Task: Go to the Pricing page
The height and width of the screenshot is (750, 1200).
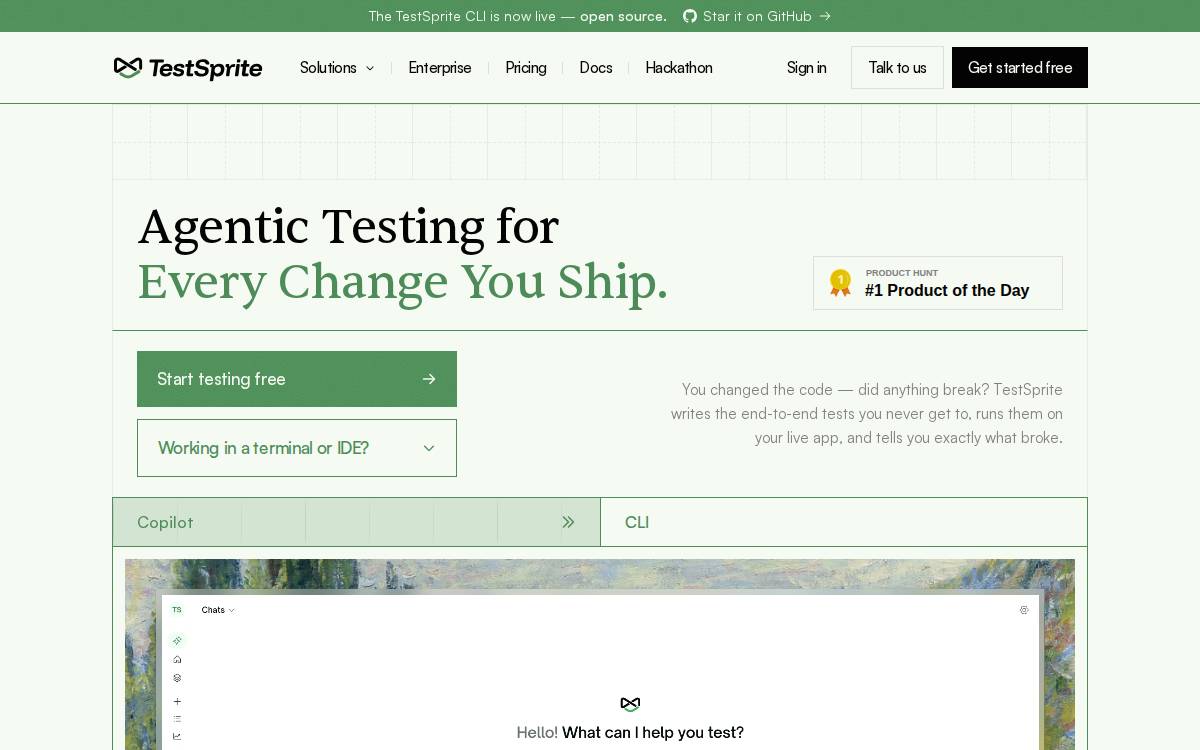Action: [x=526, y=68]
